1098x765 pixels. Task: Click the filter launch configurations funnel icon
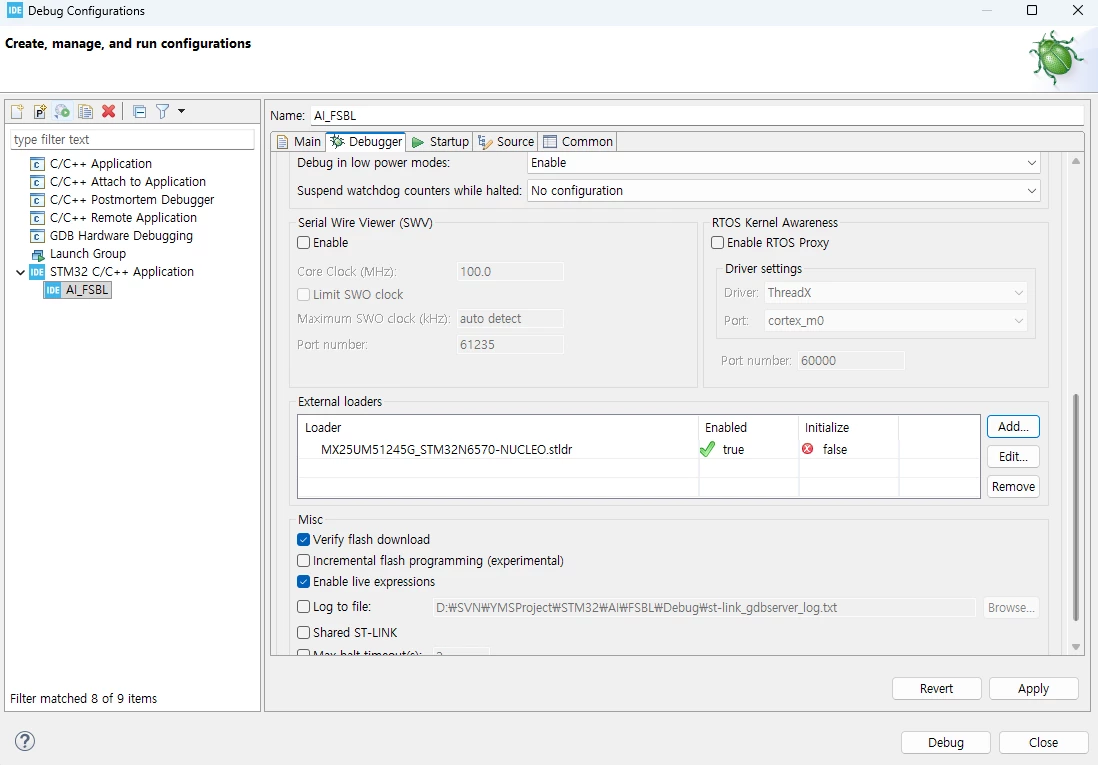(162, 111)
